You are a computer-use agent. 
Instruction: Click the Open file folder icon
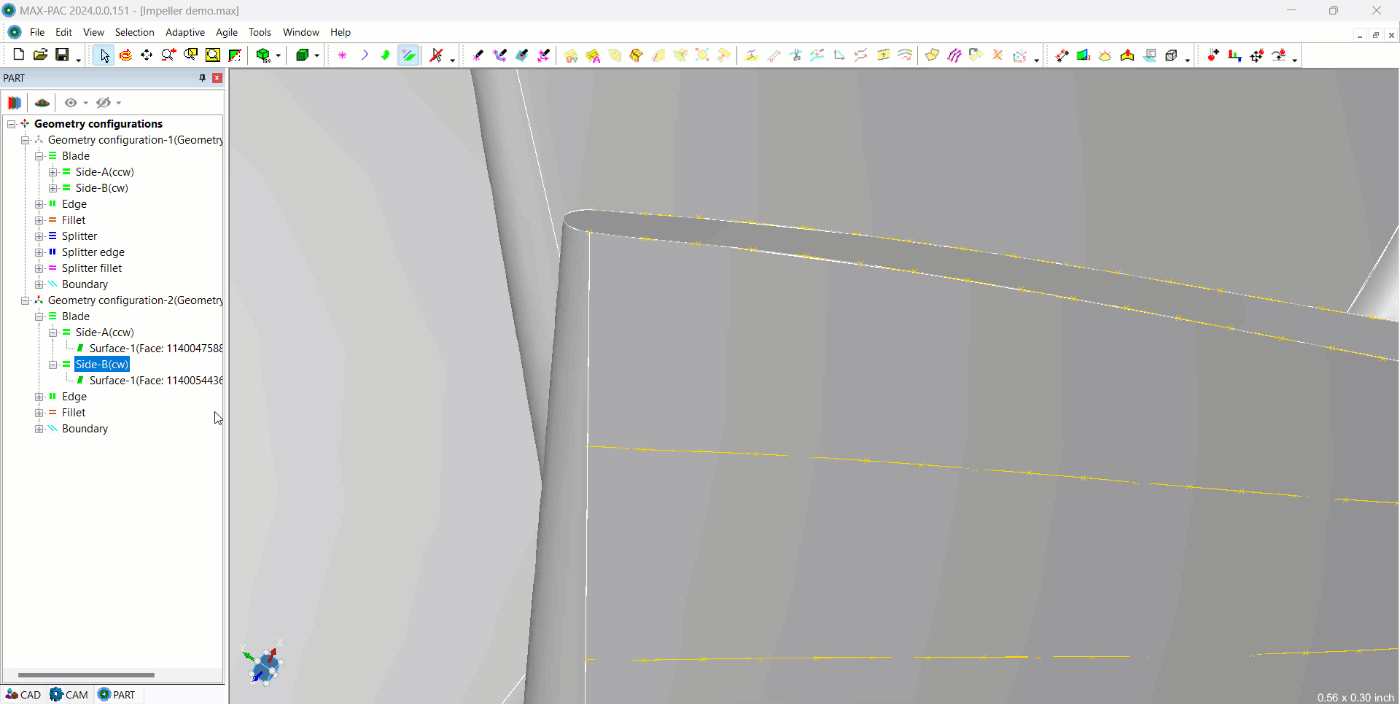click(40, 55)
